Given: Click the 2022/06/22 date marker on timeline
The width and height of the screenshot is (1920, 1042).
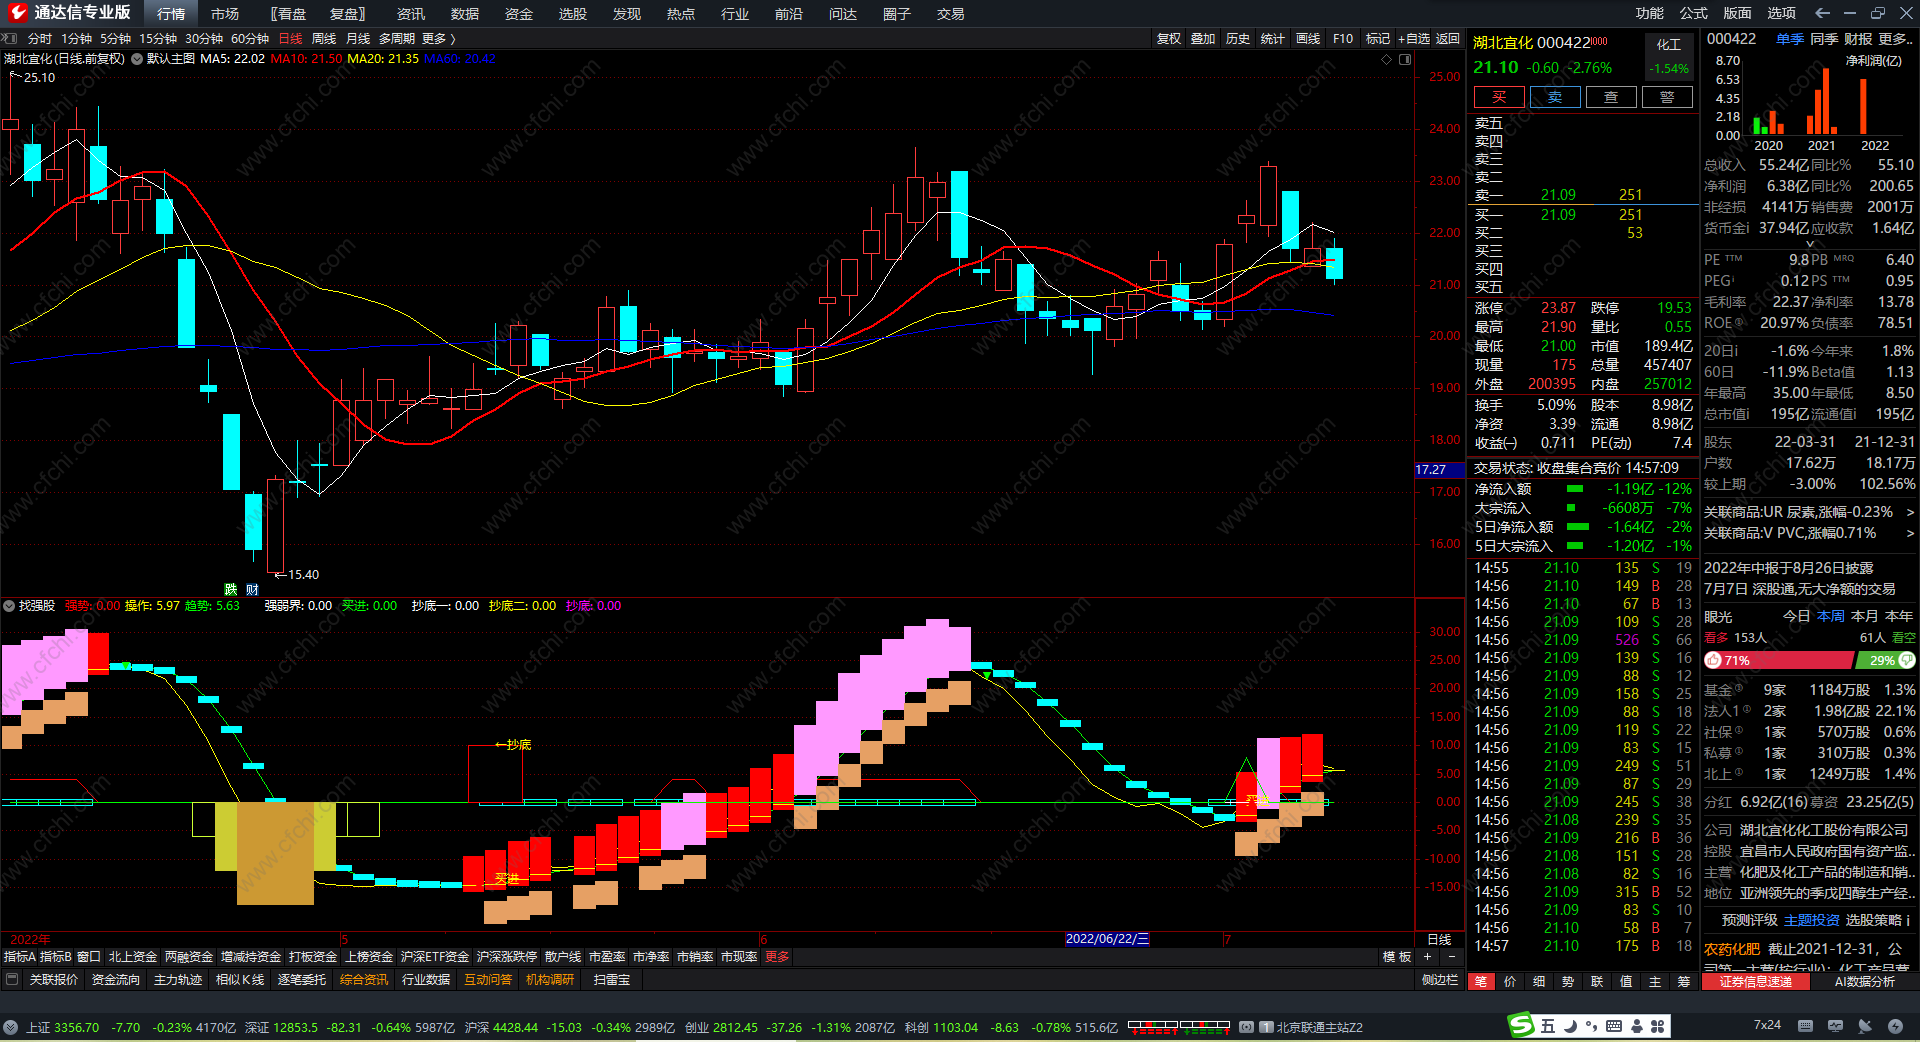Looking at the screenshot, I should click(x=1107, y=939).
